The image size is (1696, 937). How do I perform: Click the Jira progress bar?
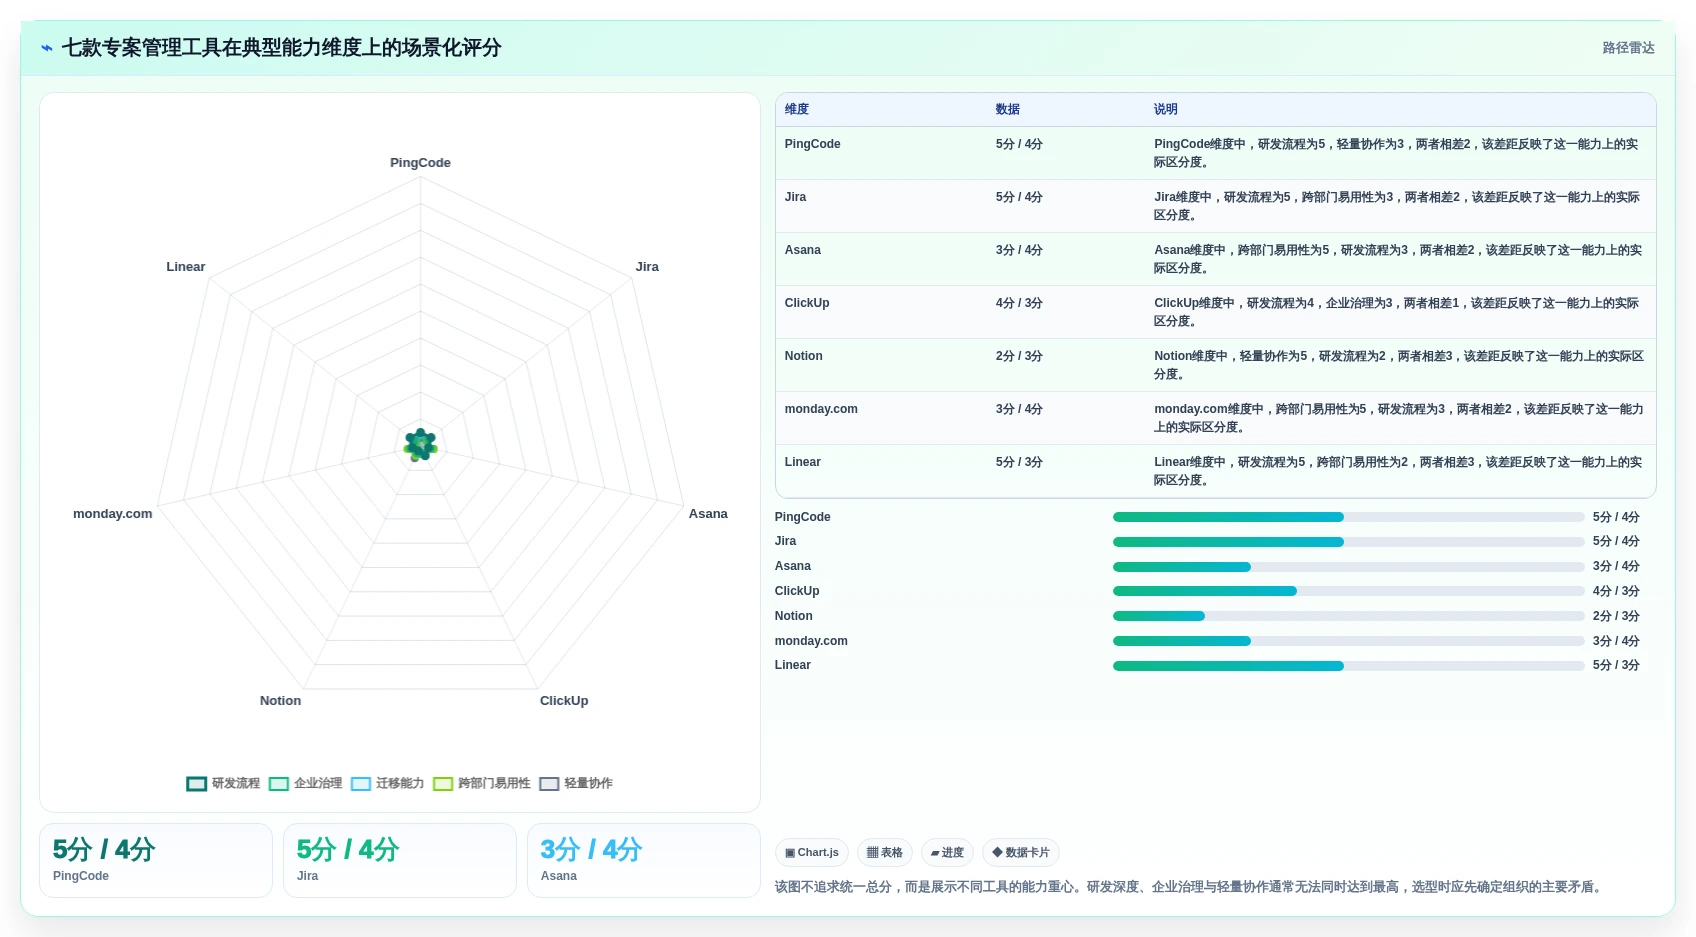(x=1348, y=542)
